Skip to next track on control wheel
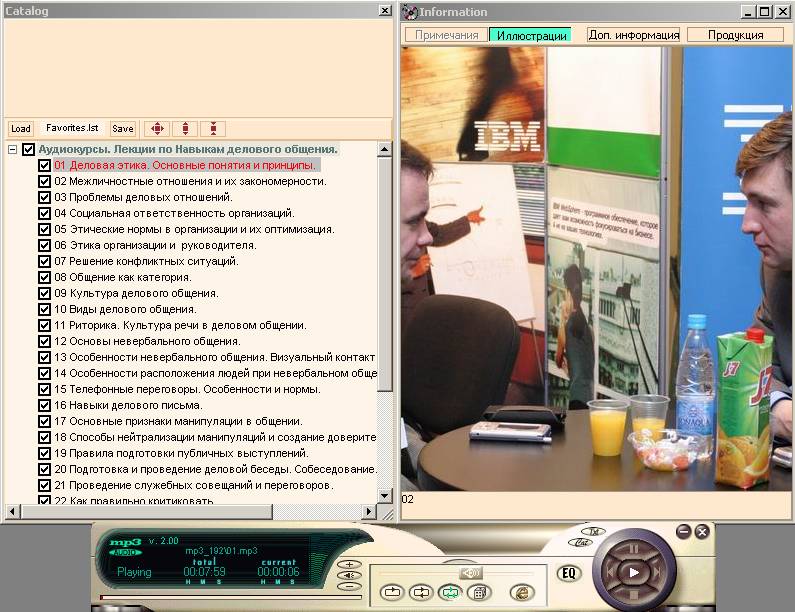Screen dimensions: 795x612 tap(657, 572)
